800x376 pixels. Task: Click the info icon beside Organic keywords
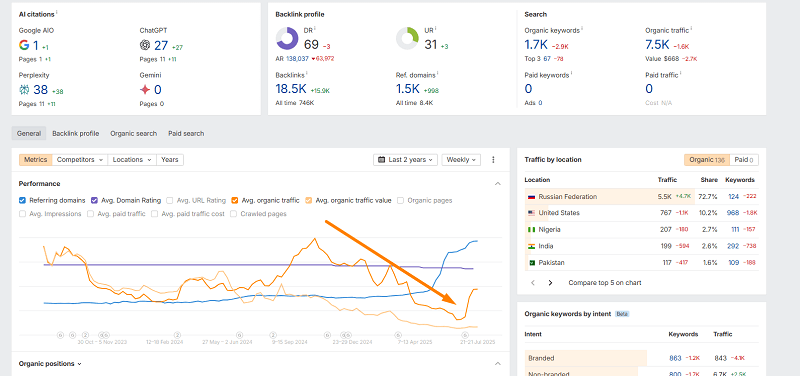click(582, 29)
